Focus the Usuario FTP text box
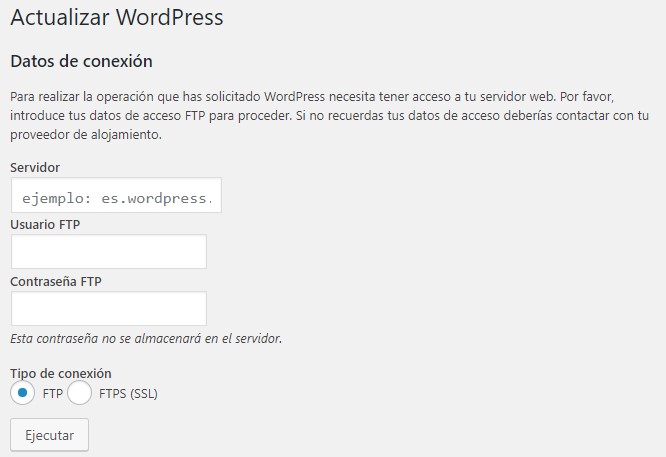Image resolution: width=666 pixels, height=457 pixels. (x=109, y=251)
